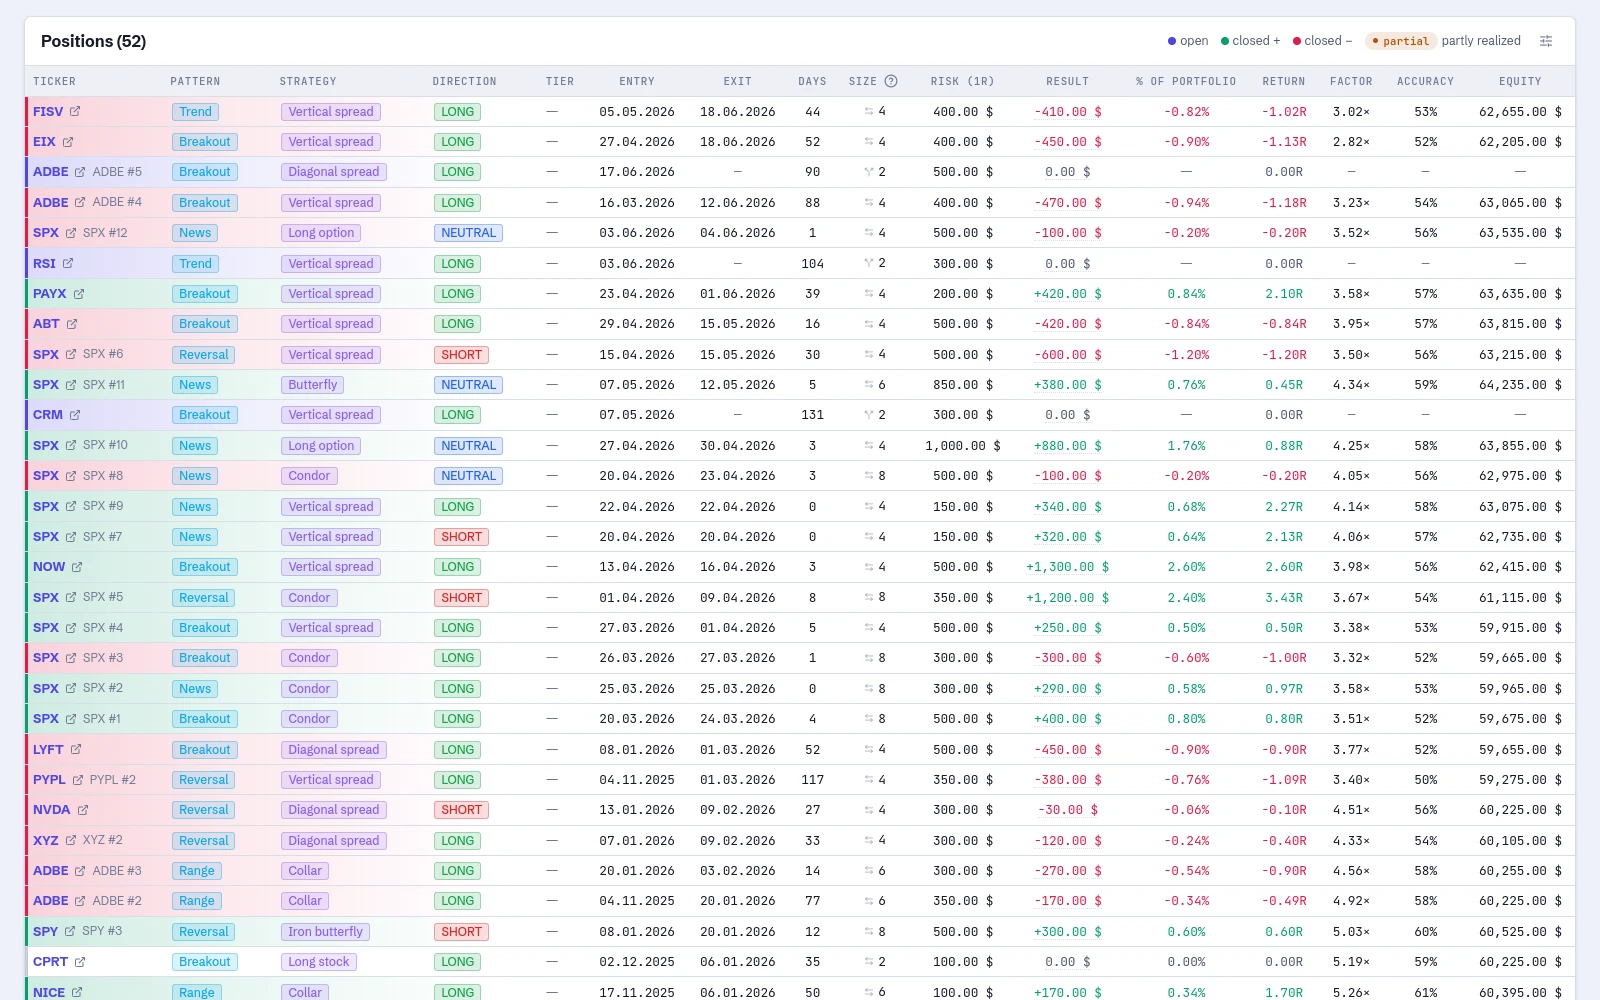Open external link icon next to LYFT
Viewport: 1600px width, 1000px height.
tap(76, 749)
